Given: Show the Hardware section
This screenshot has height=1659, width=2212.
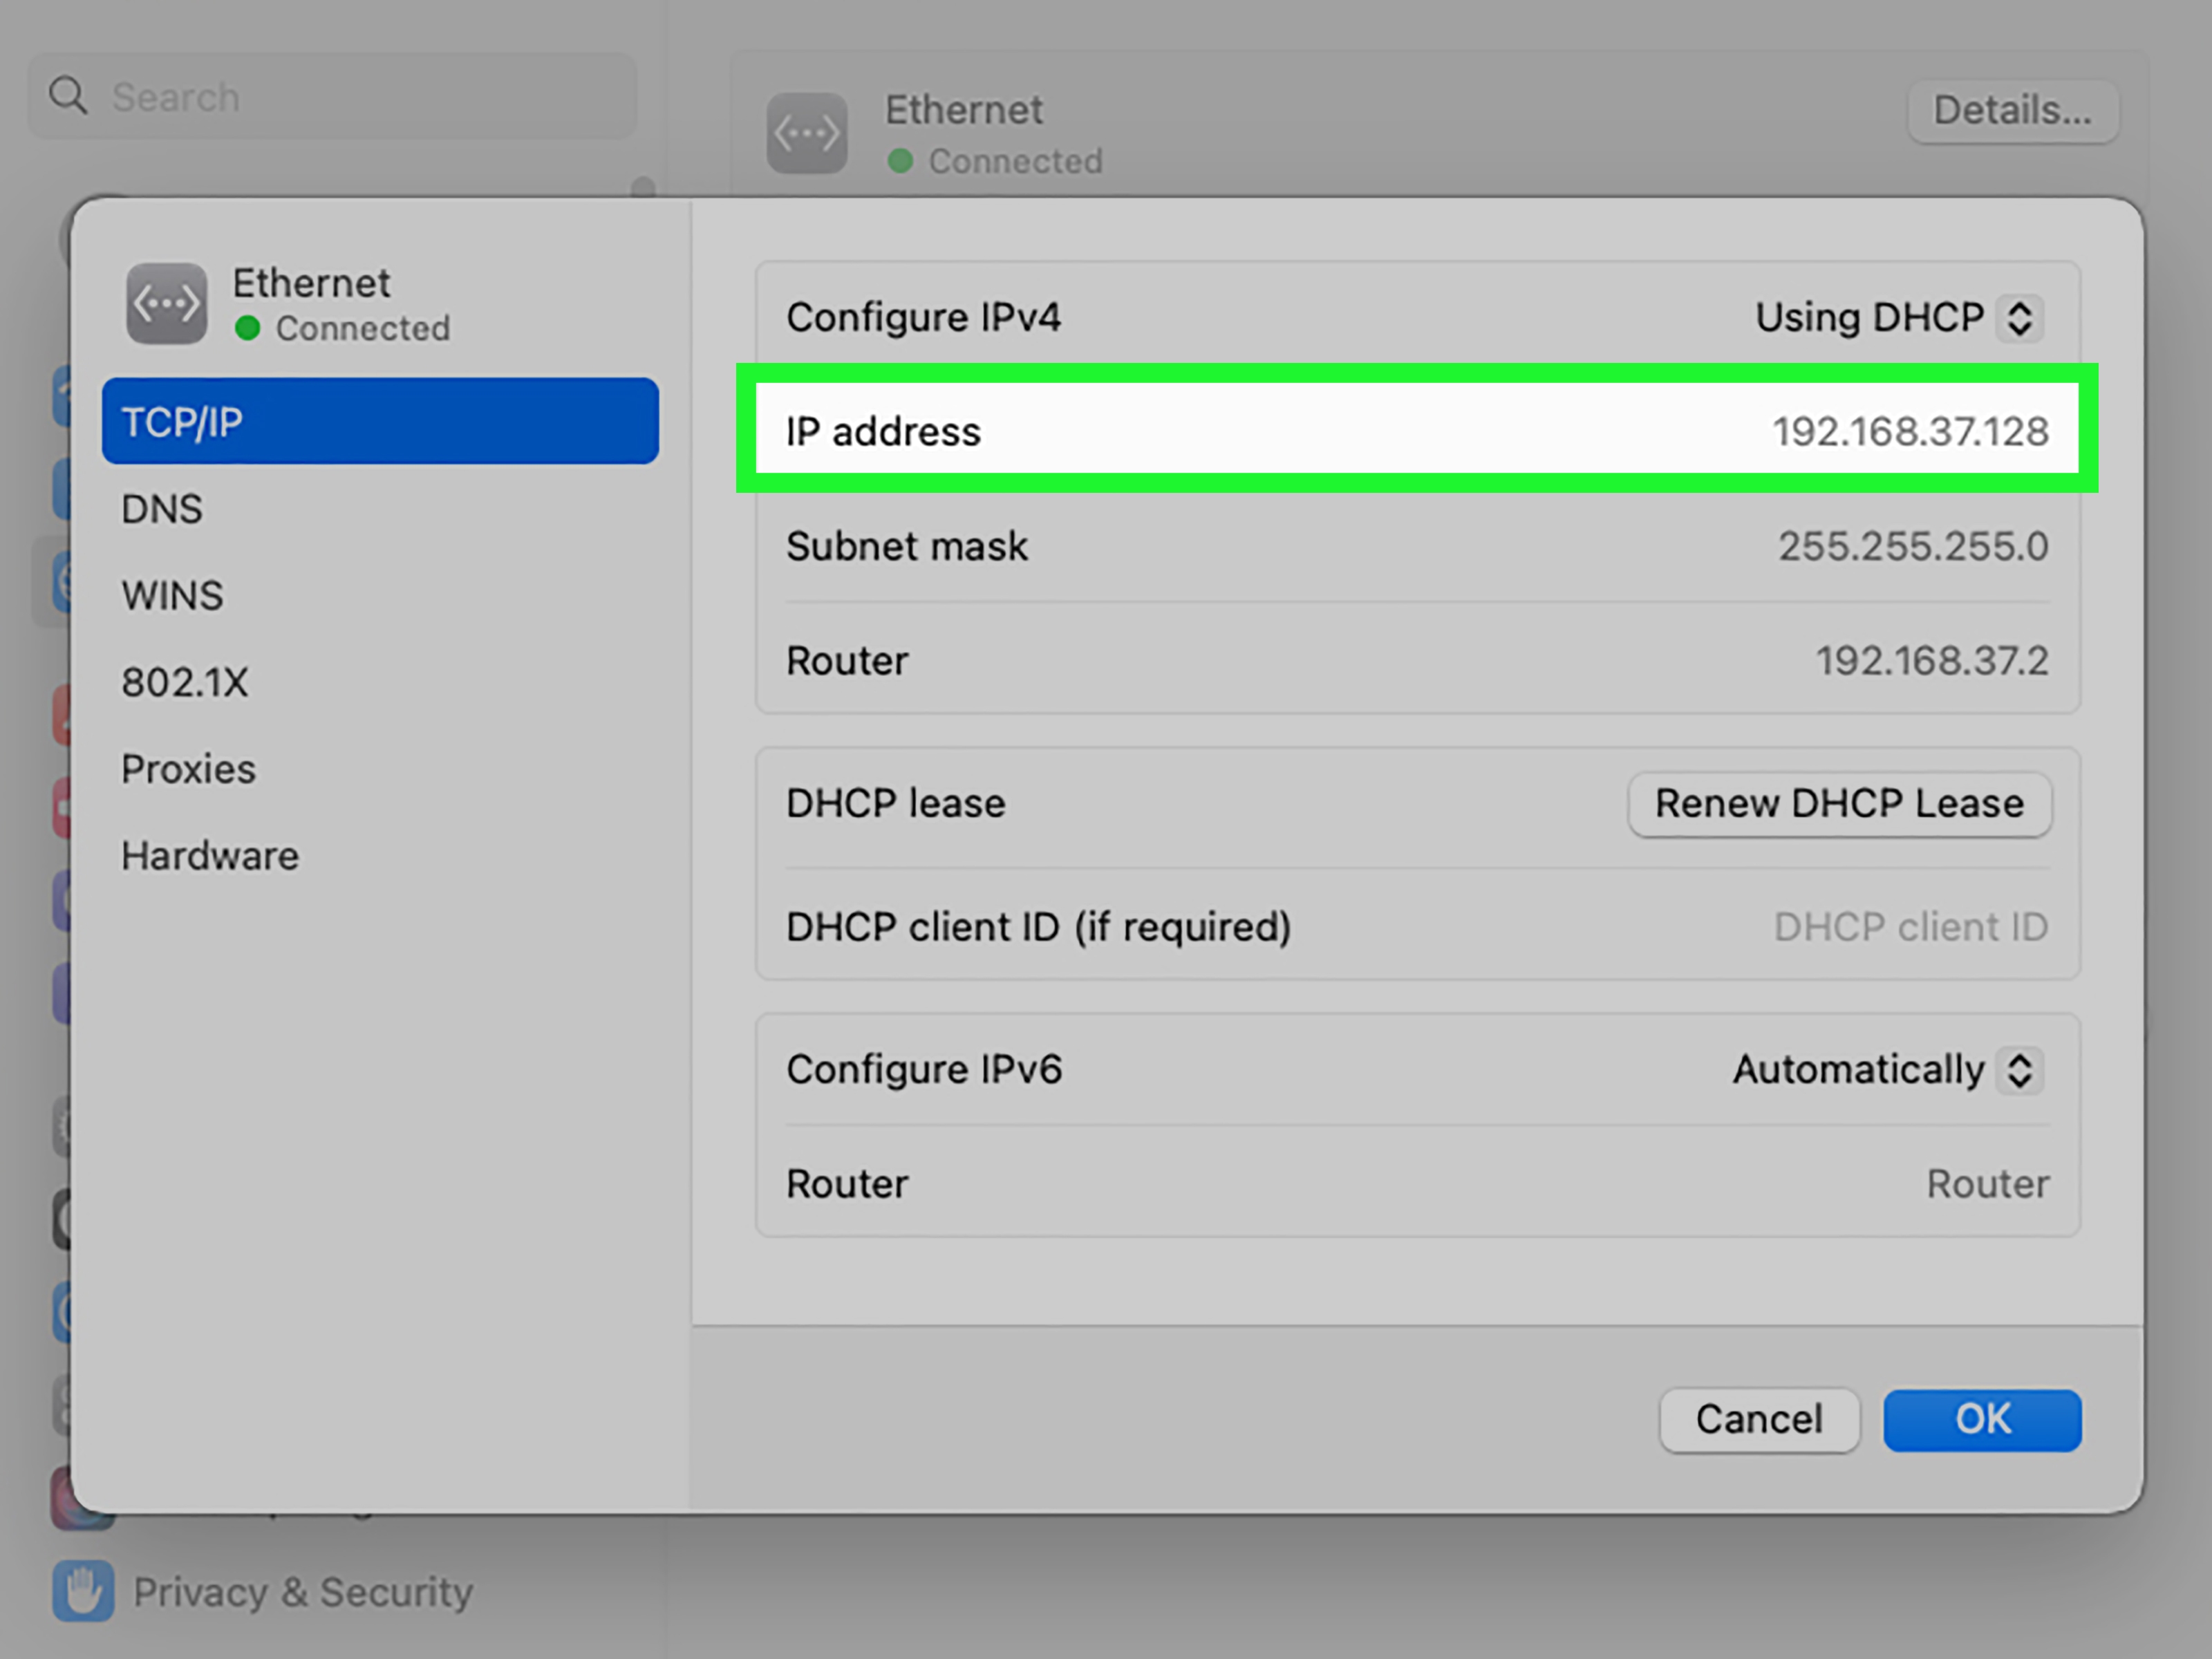Looking at the screenshot, I should click(210, 856).
